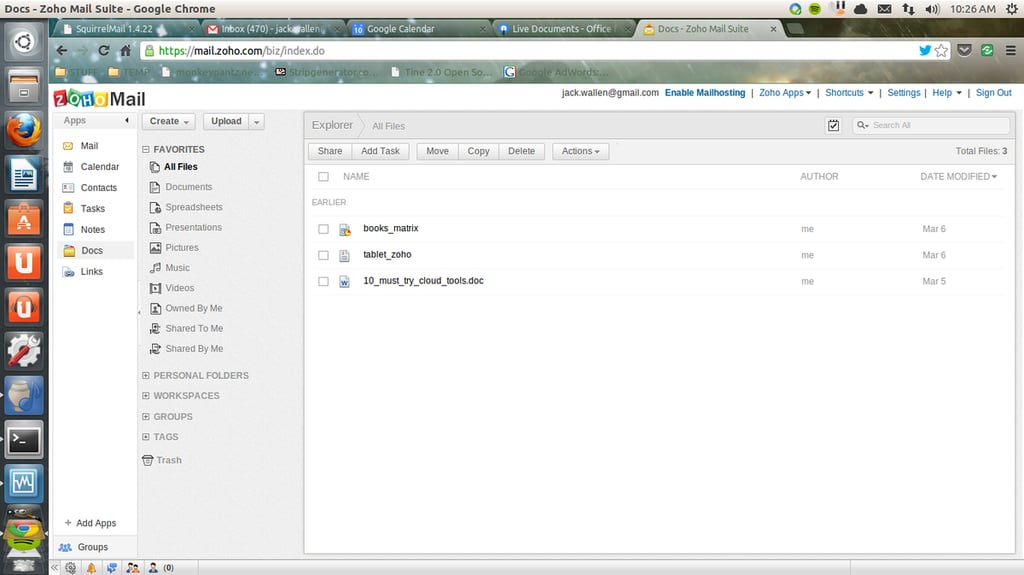Image resolution: width=1024 pixels, height=575 pixels.
Task: Click the Delete button
Action: click(x=521, y=151)
